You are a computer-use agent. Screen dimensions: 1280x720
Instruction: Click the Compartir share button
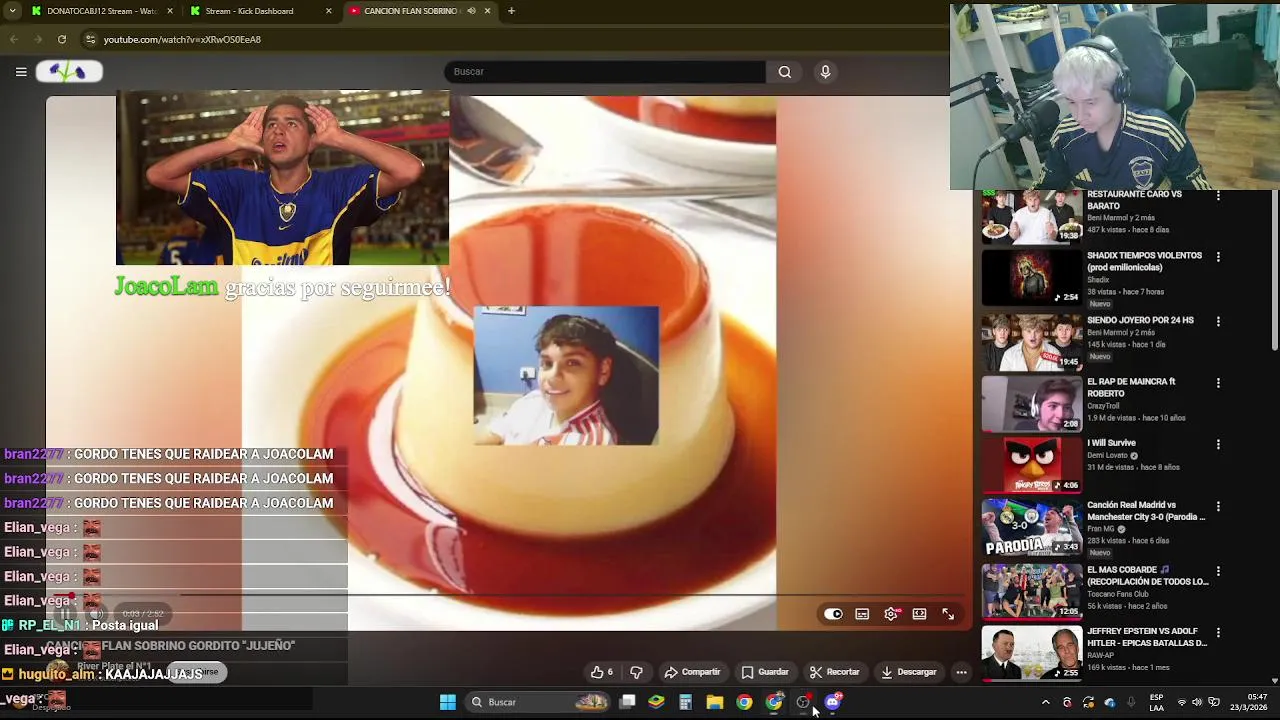click(692, 672)
